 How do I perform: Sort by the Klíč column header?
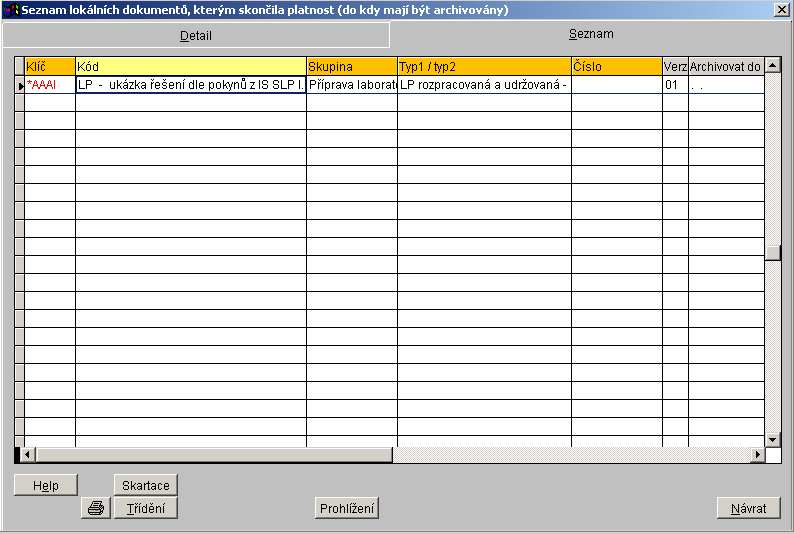click(x=50, y=67)
